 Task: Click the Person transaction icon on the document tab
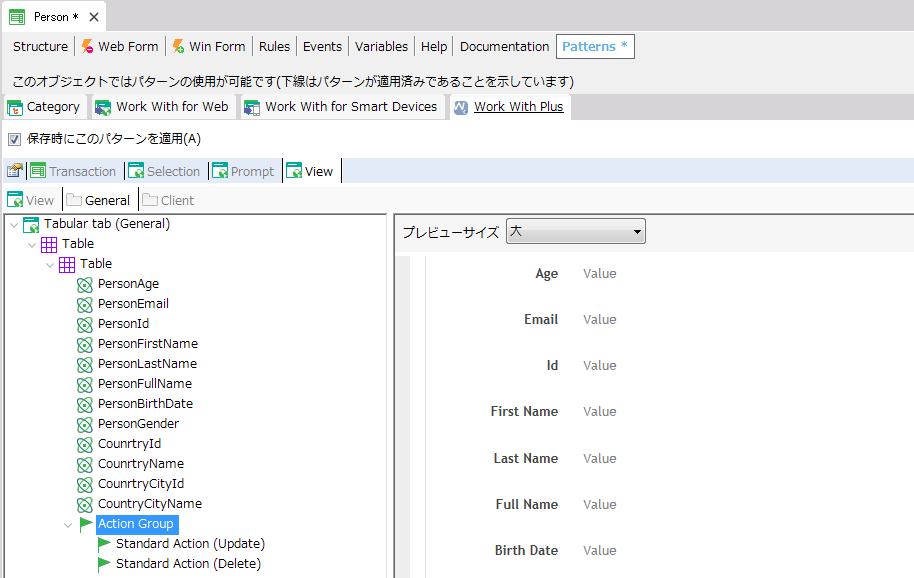pos(18,16)
